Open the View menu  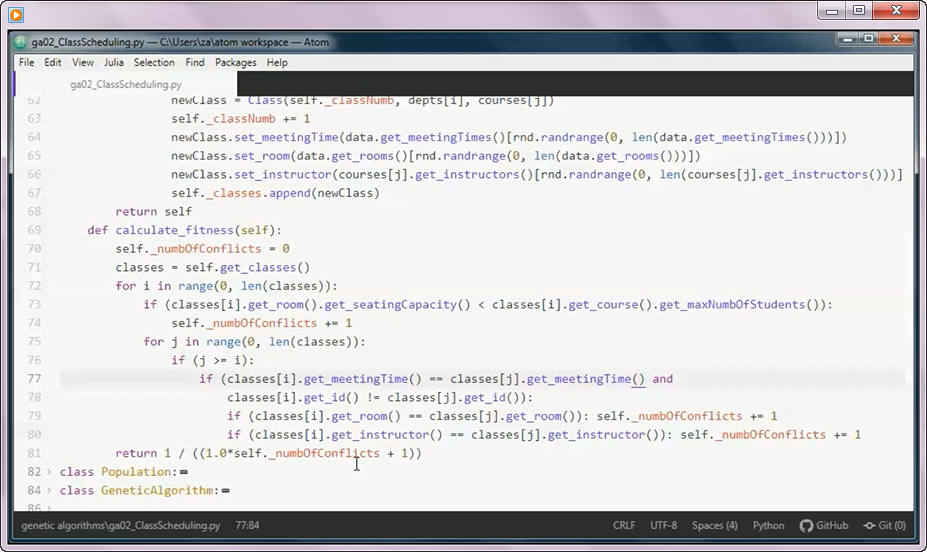(x=83, y=62)
